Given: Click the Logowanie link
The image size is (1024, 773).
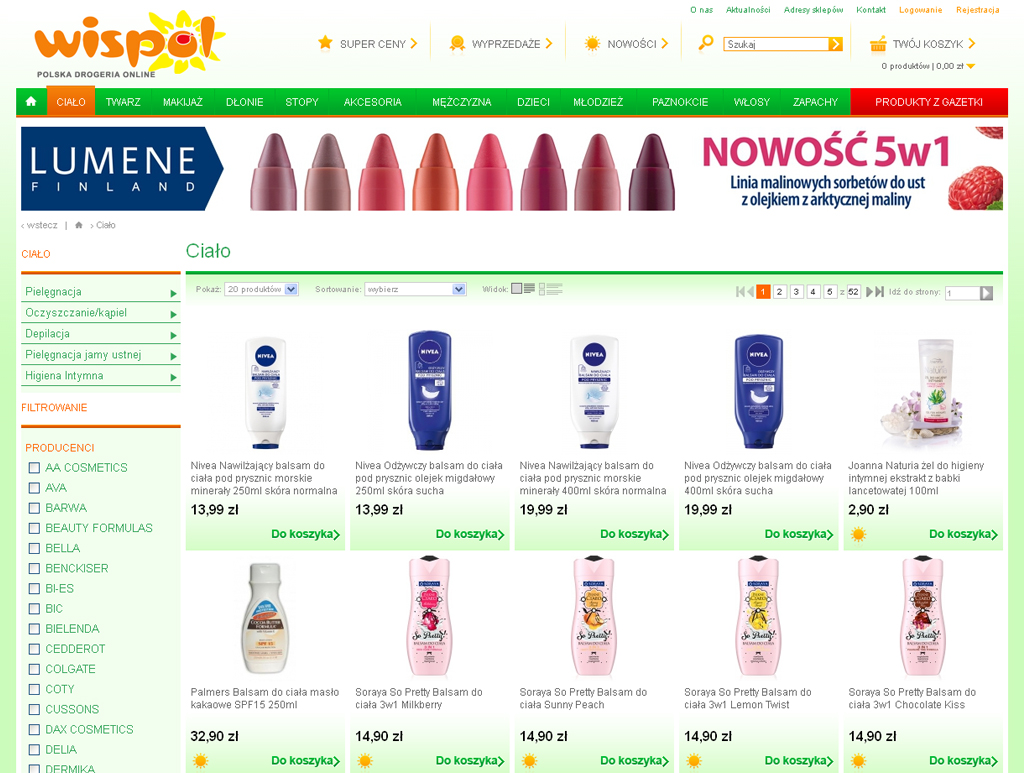Looking at the screenshot, I should 920,10.
